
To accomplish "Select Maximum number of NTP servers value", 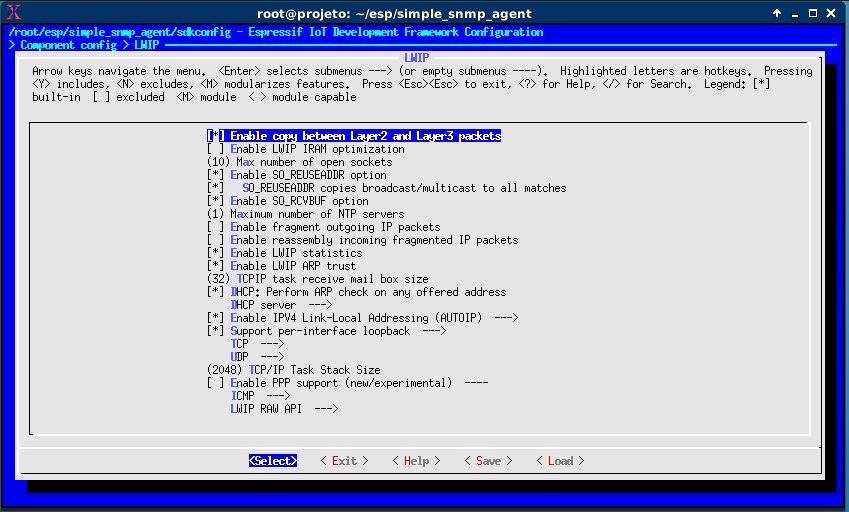I will 306,214.
